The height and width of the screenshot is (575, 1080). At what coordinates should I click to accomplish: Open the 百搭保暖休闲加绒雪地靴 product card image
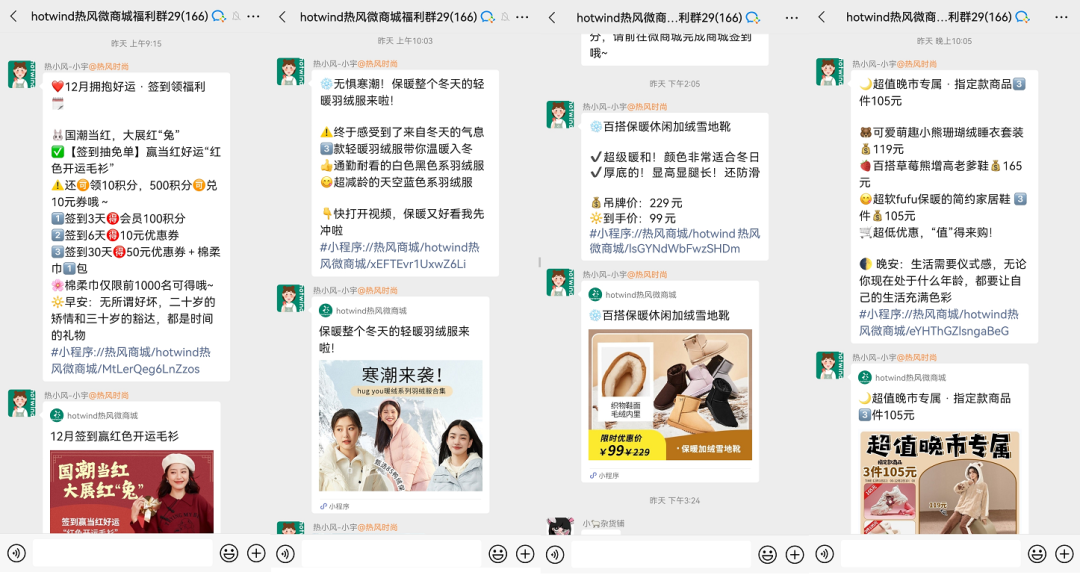(x=670, y=394)
